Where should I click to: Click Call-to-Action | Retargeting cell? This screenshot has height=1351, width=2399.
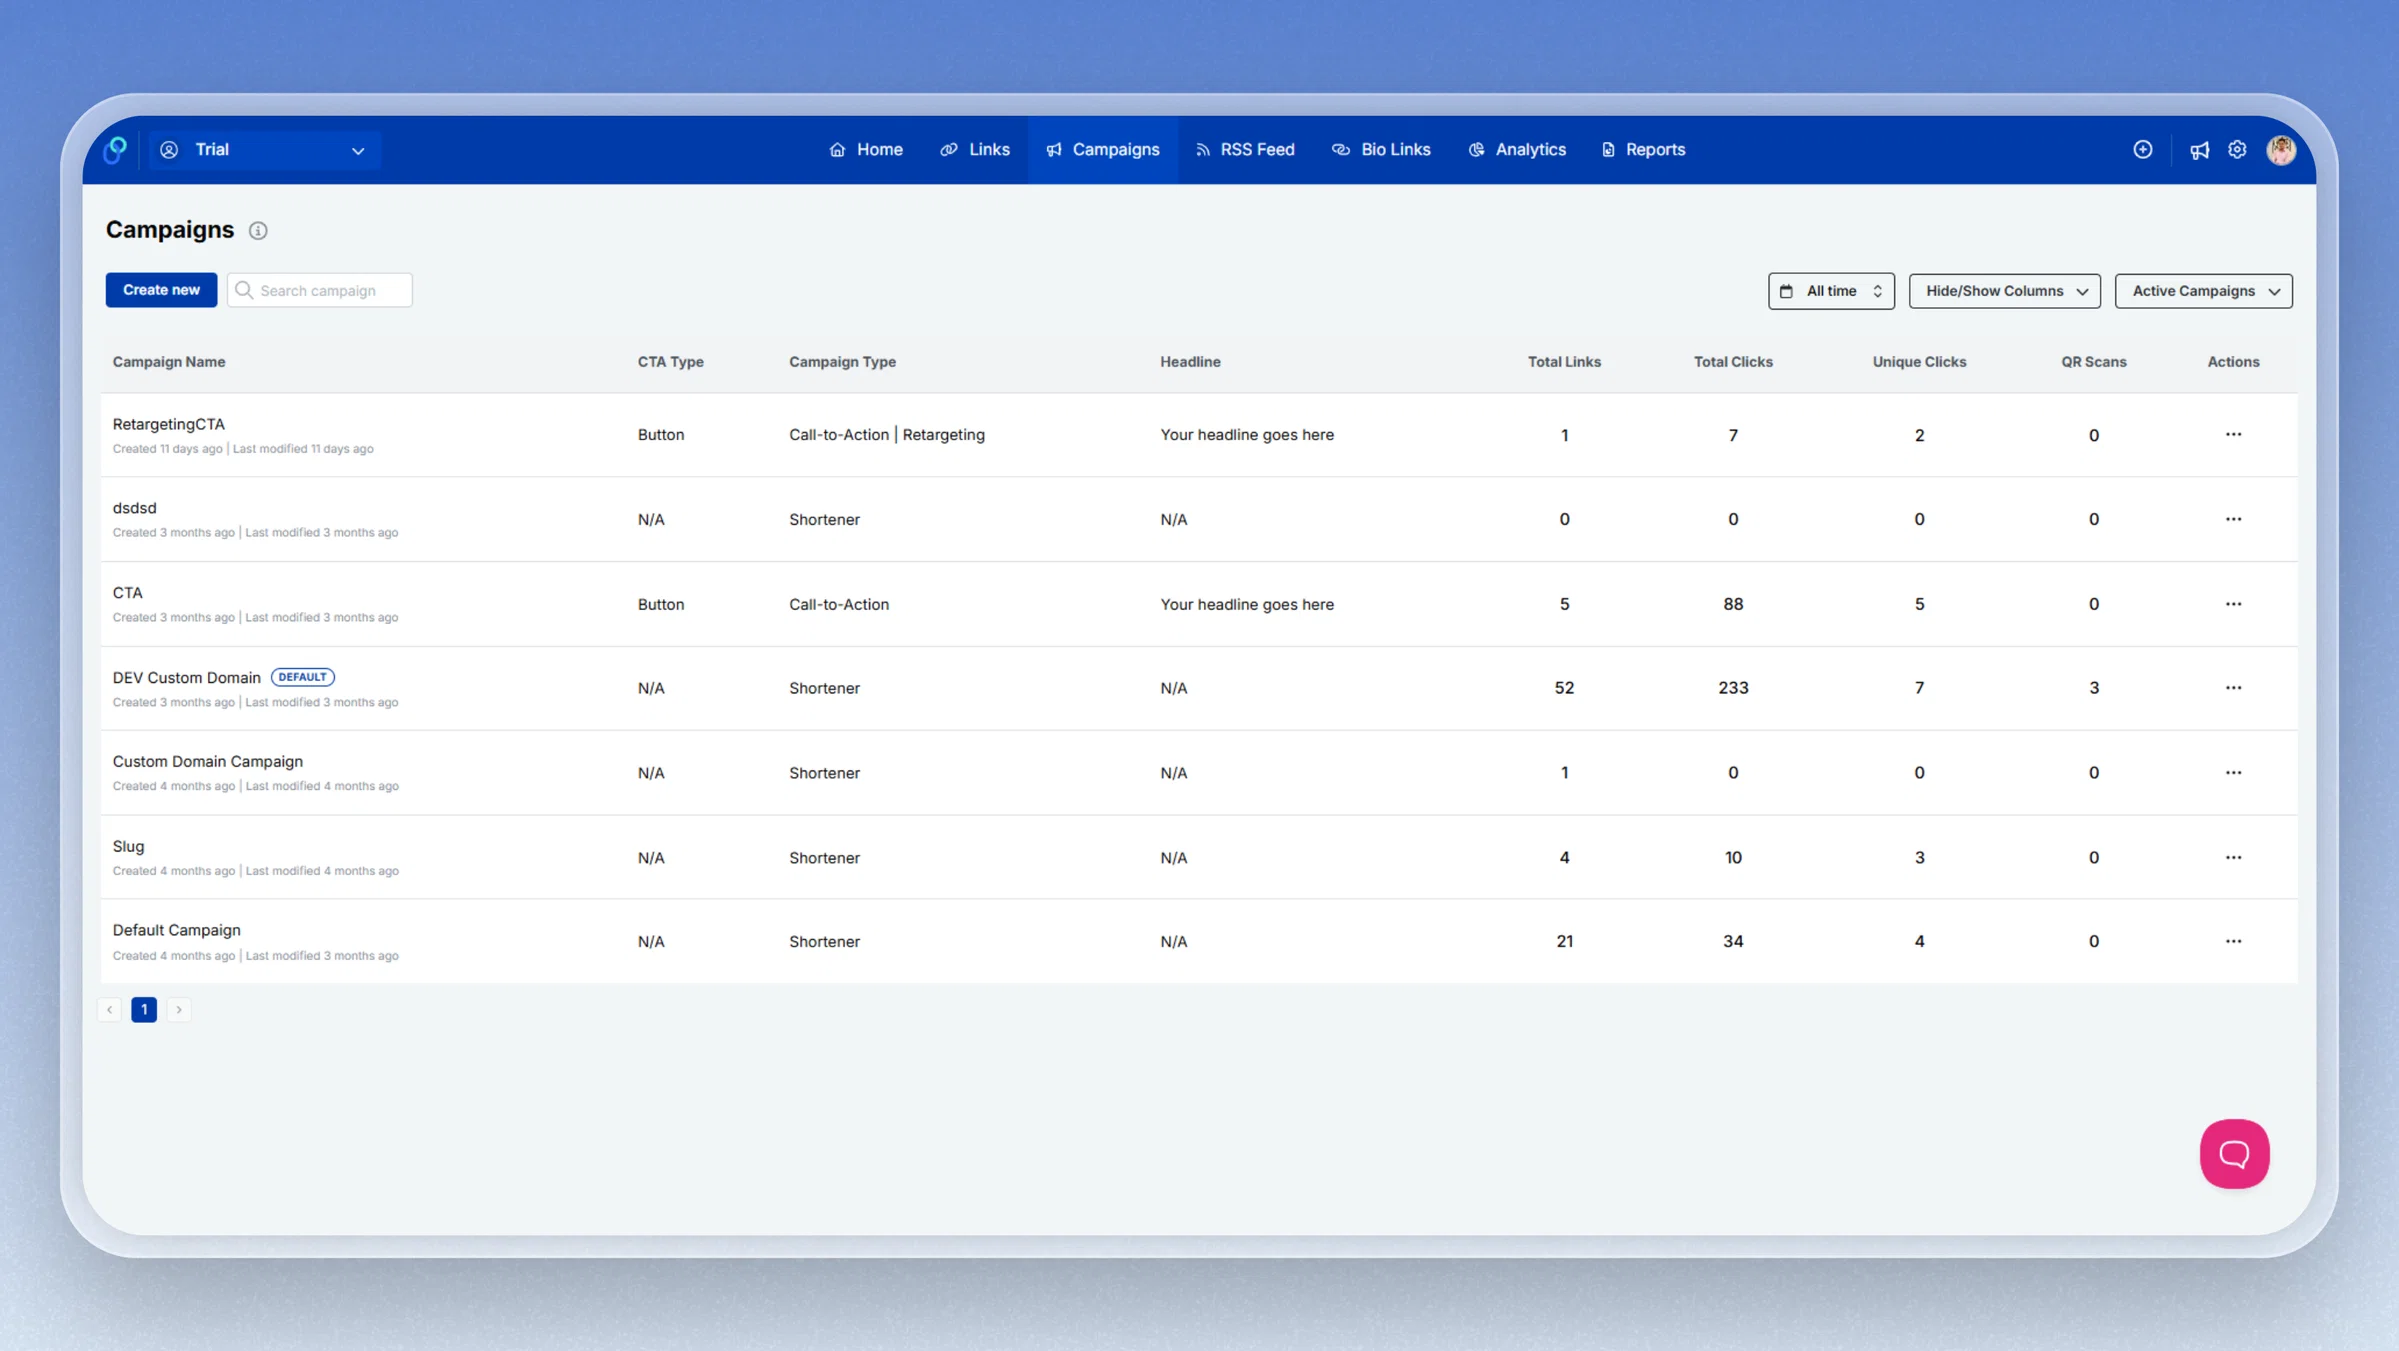click(887, 435)
